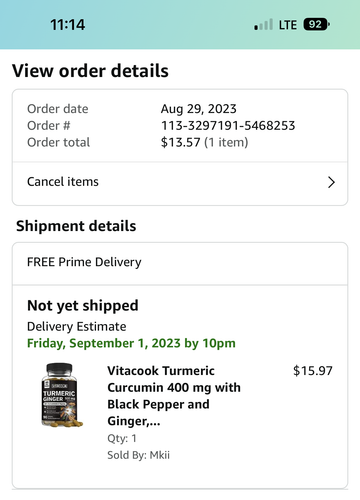
Task: Tap the cellular signal strength icon
Action: point(263,25)
